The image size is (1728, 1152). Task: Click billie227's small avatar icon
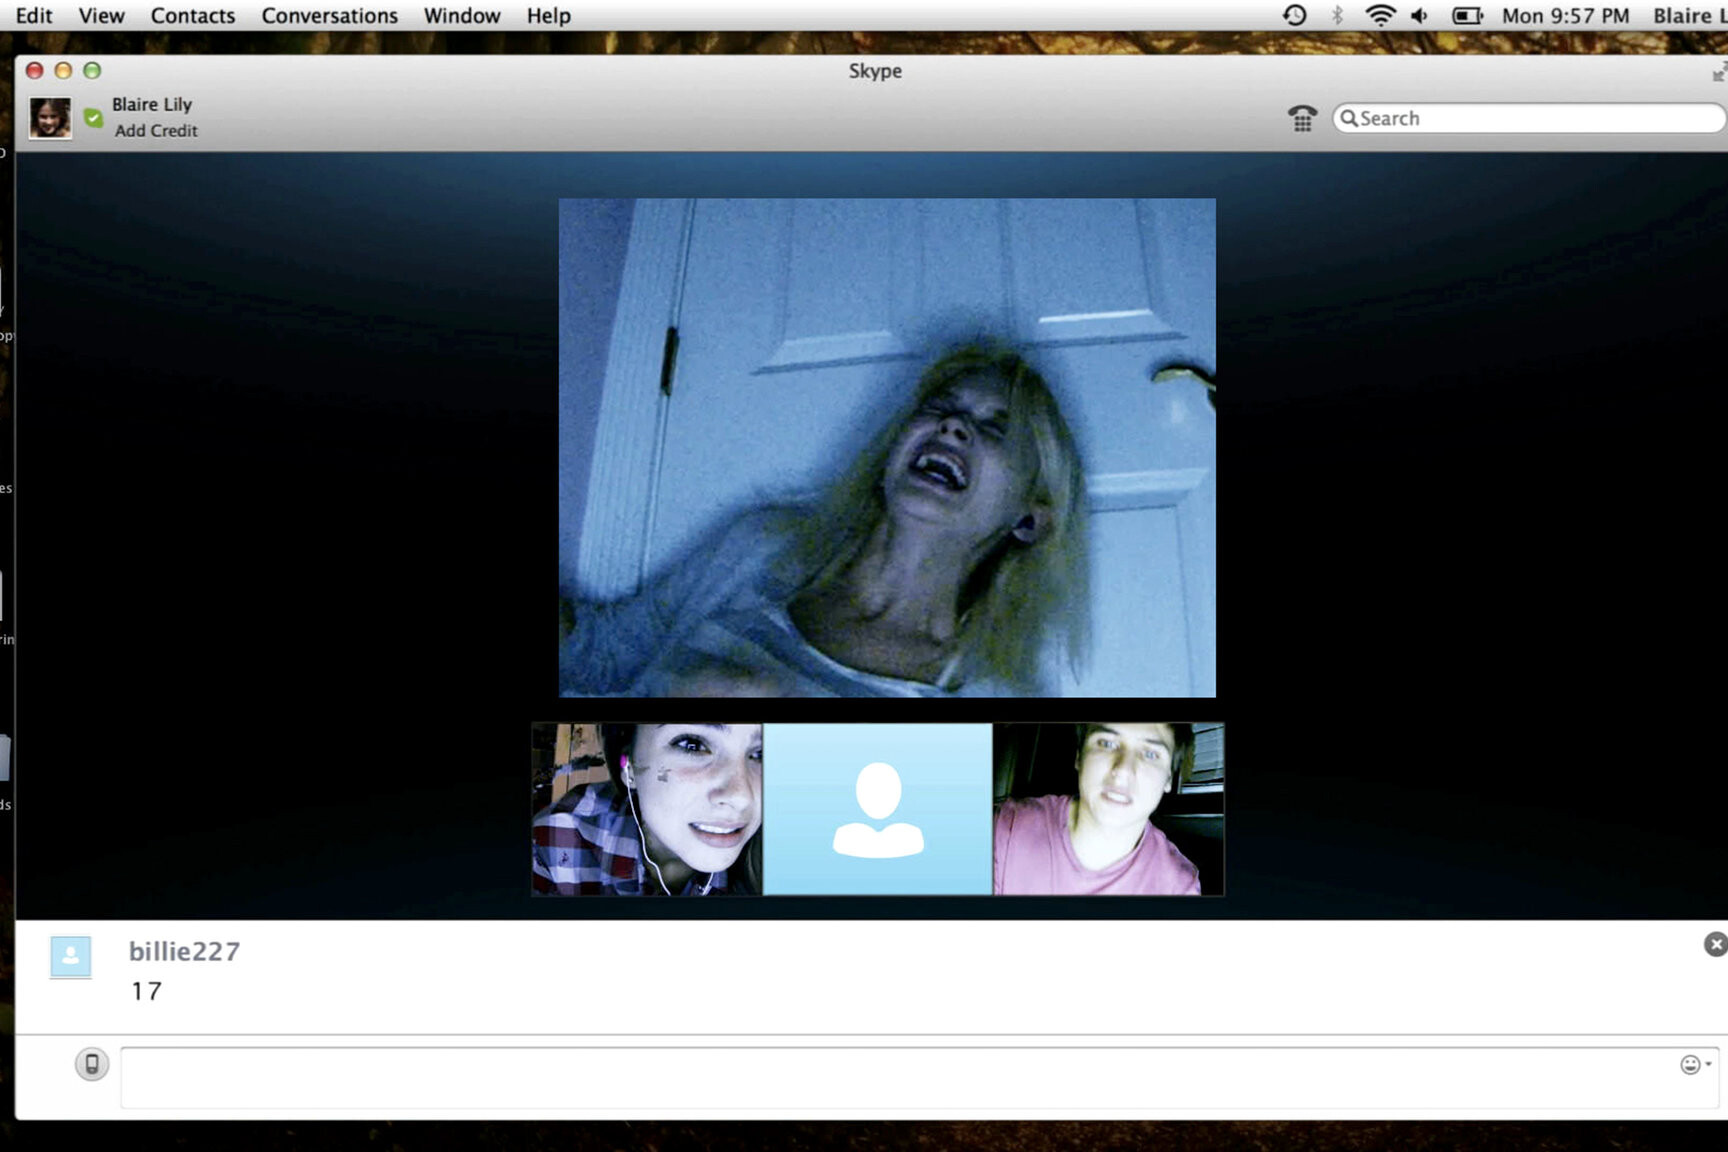click(71, 957)
